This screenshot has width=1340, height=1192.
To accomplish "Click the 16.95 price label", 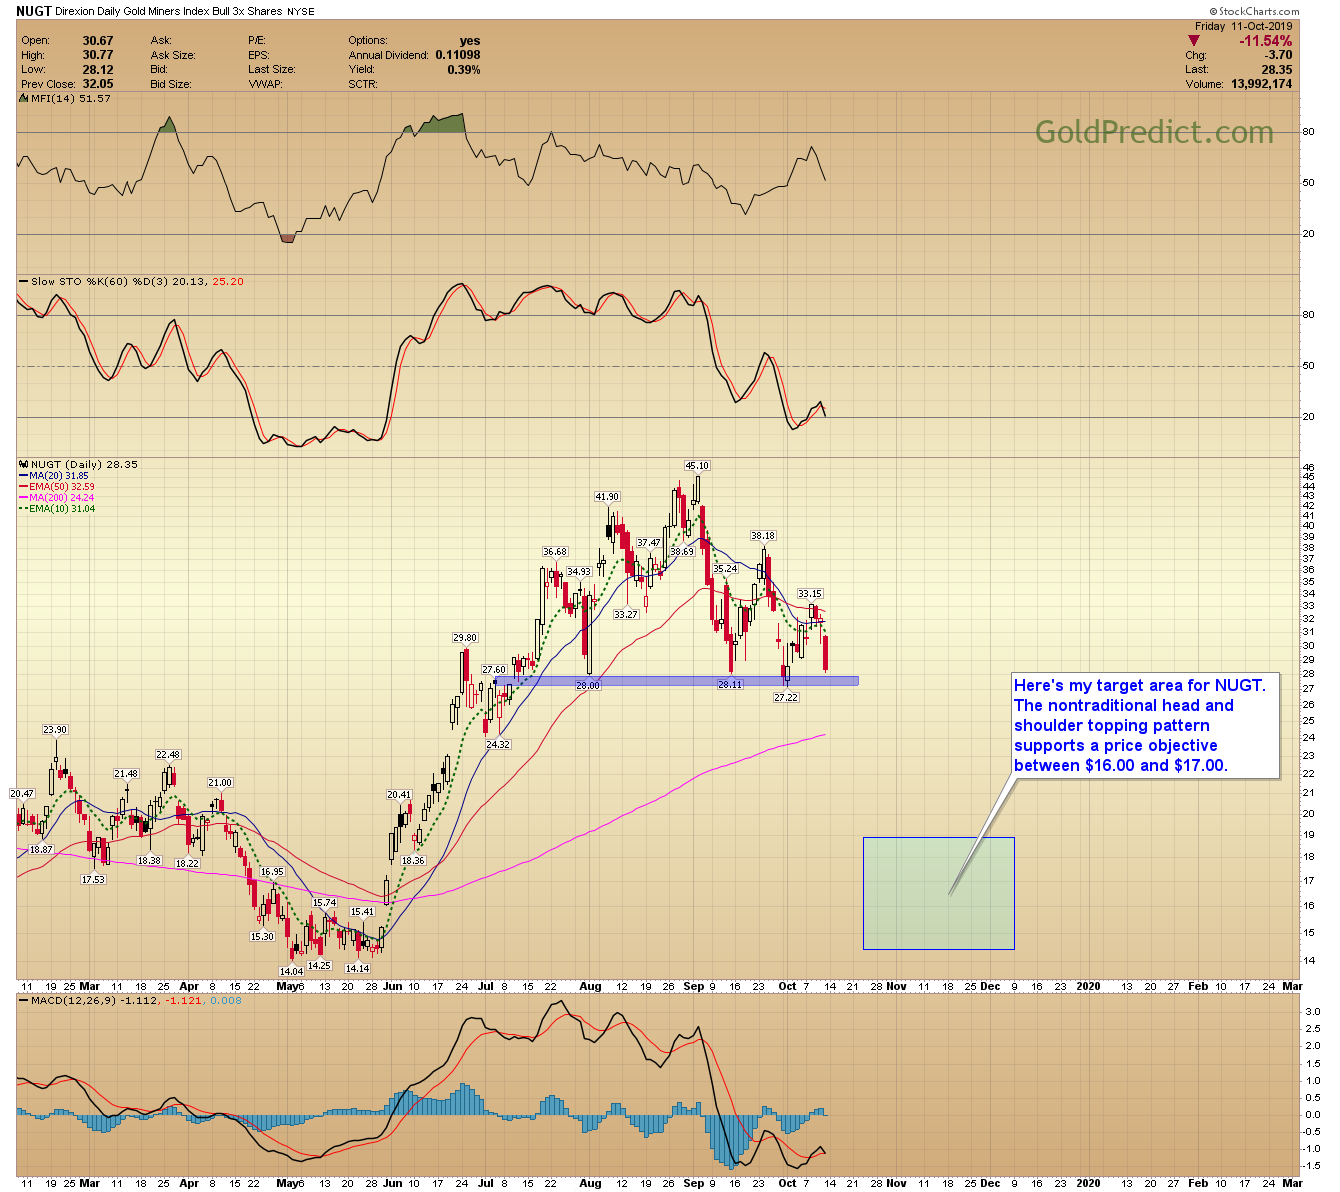I will click(272, 871).
